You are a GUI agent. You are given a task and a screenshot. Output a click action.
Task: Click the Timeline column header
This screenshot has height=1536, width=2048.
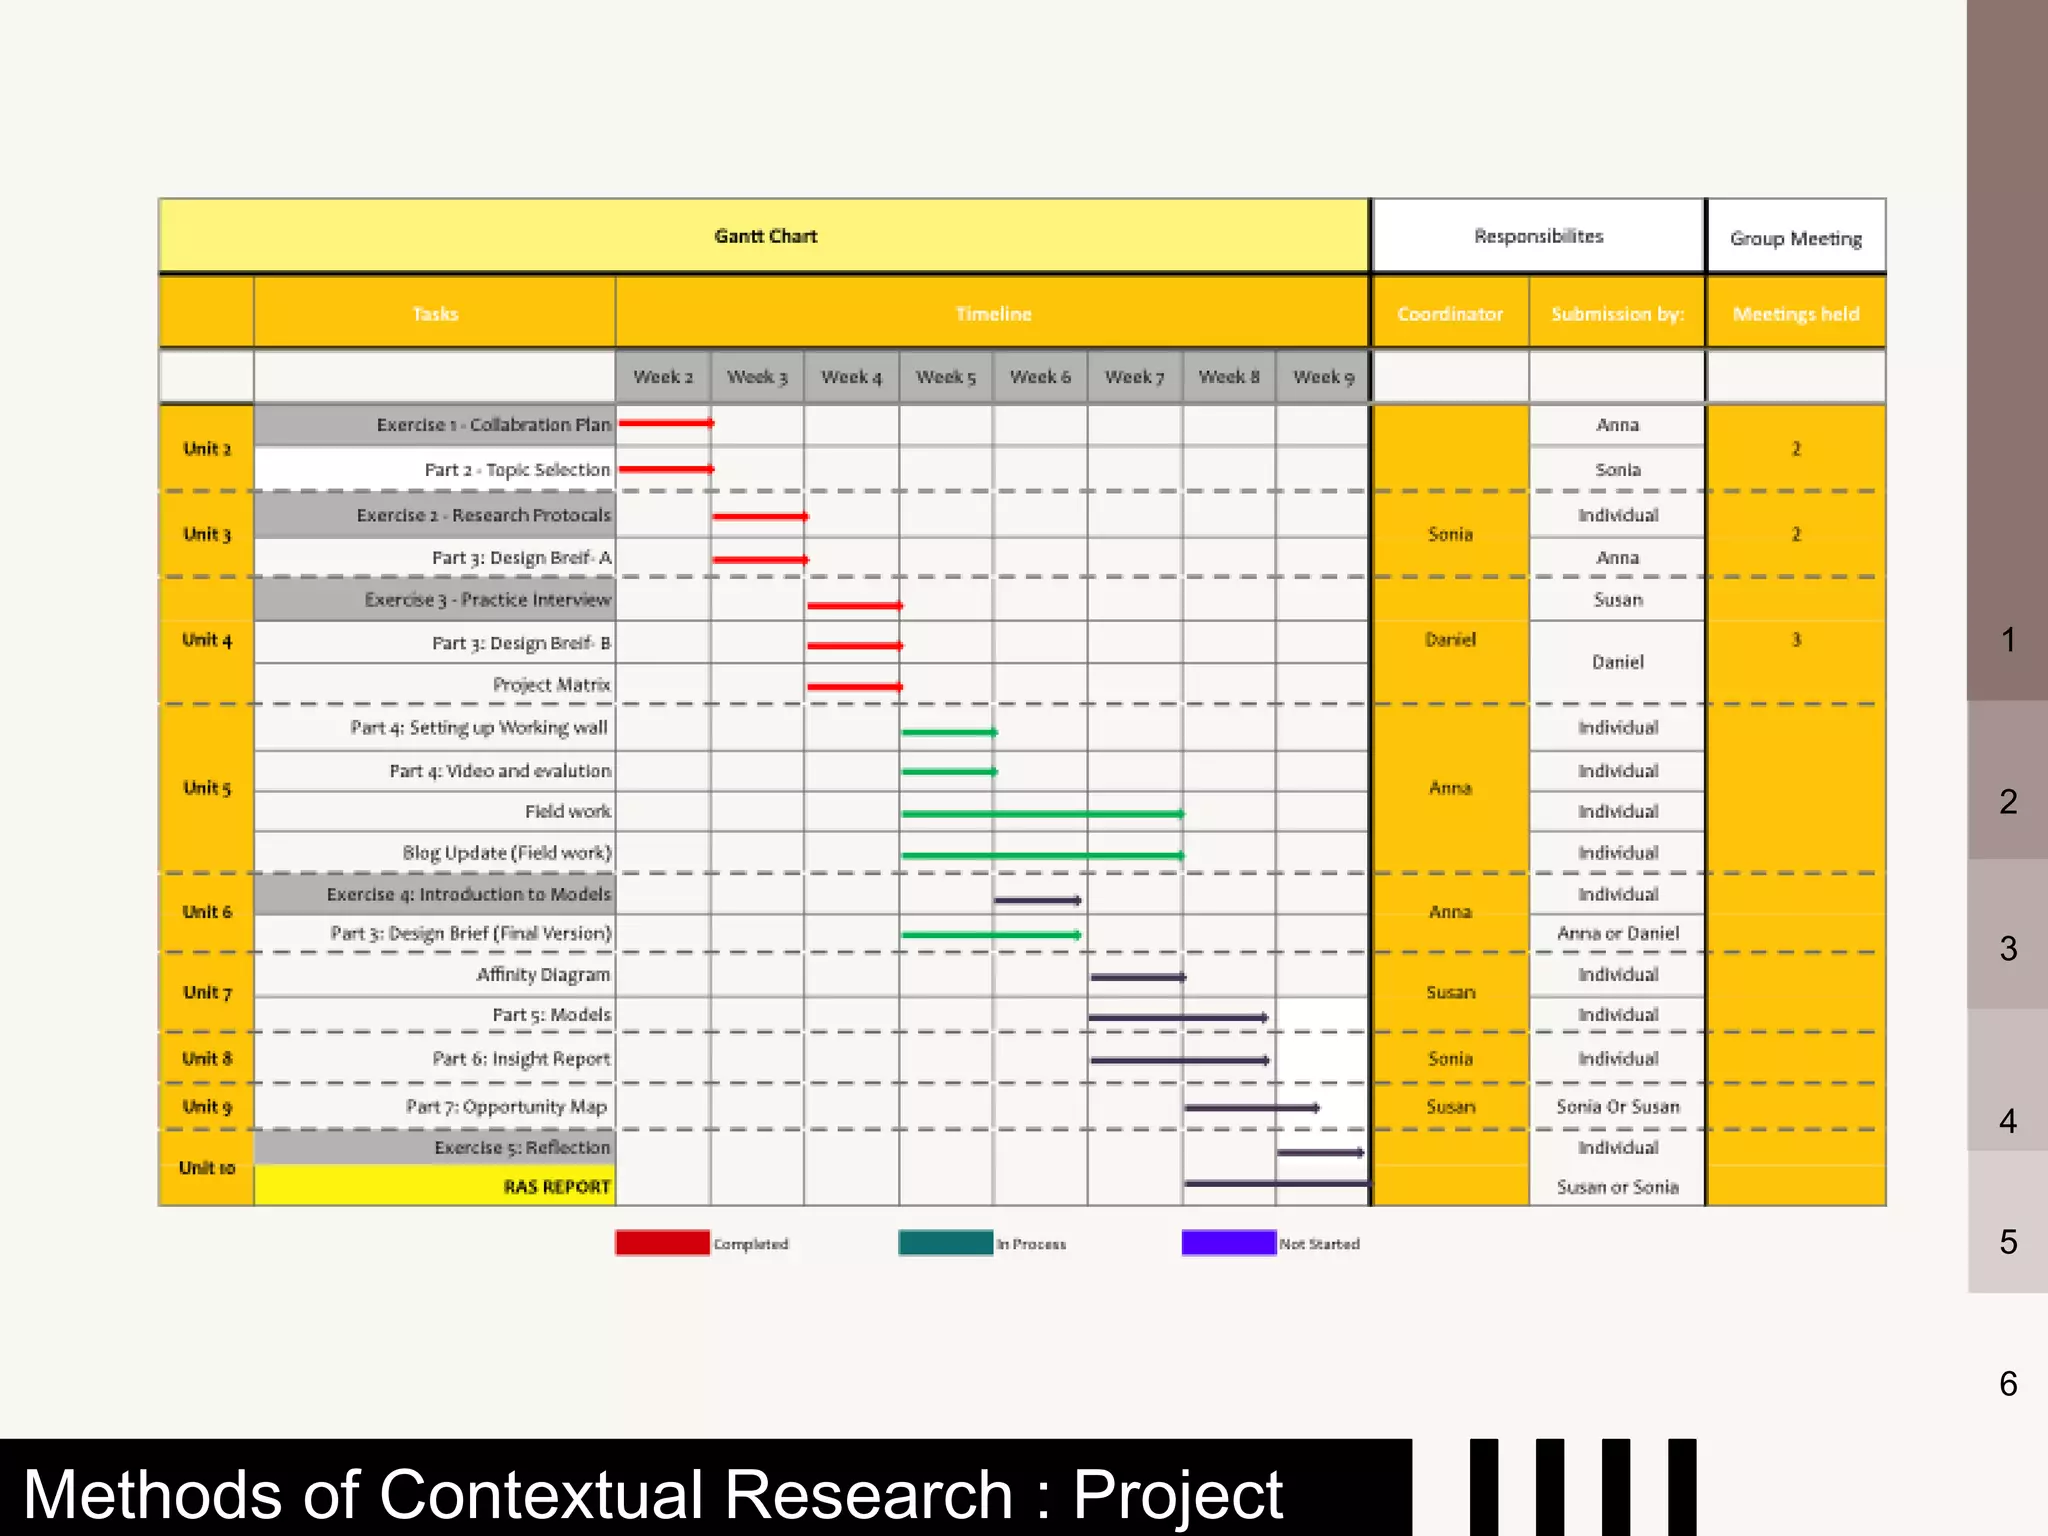(992, 313)
